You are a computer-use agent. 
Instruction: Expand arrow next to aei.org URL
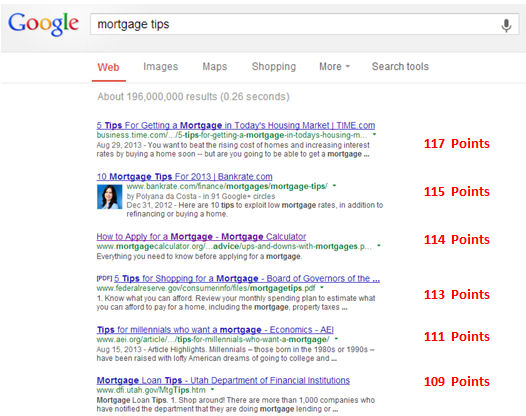[x=336, y=339]
